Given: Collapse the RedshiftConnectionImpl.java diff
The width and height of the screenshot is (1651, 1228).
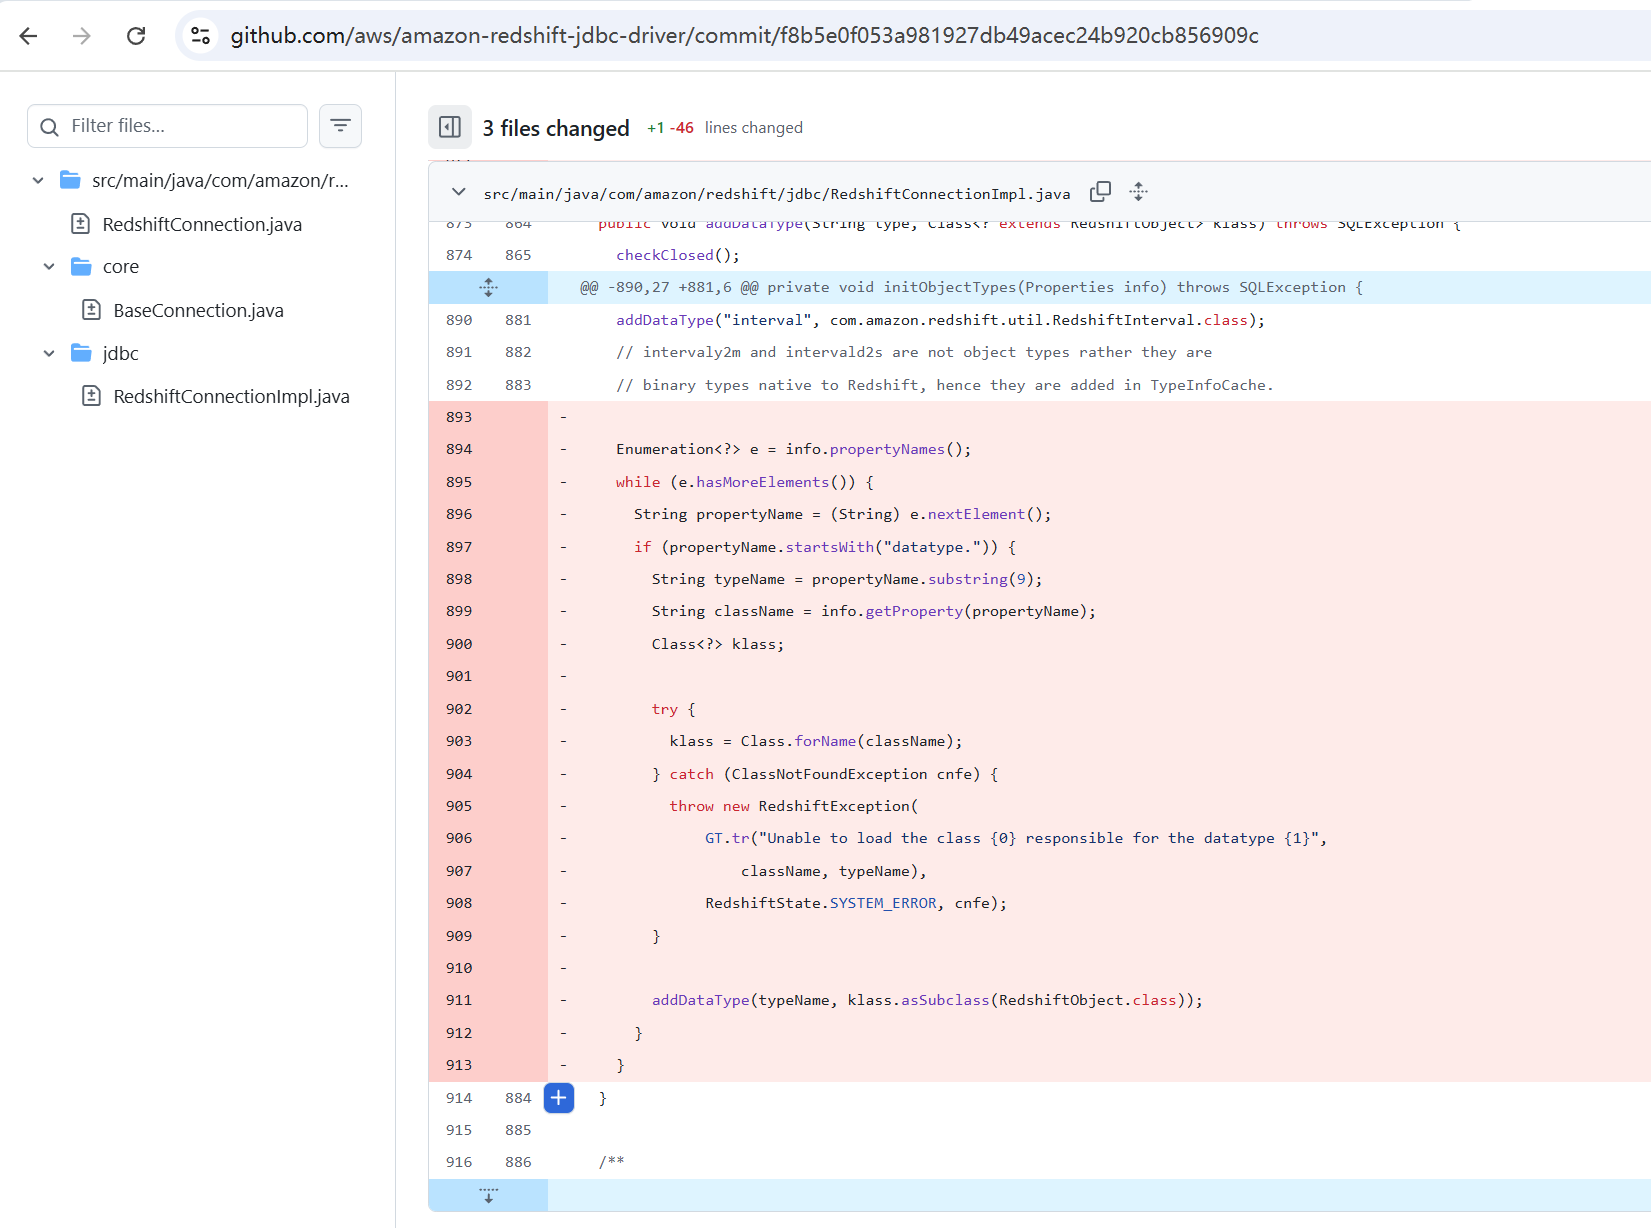Looking at the screenshot, I should pos(459,192).
